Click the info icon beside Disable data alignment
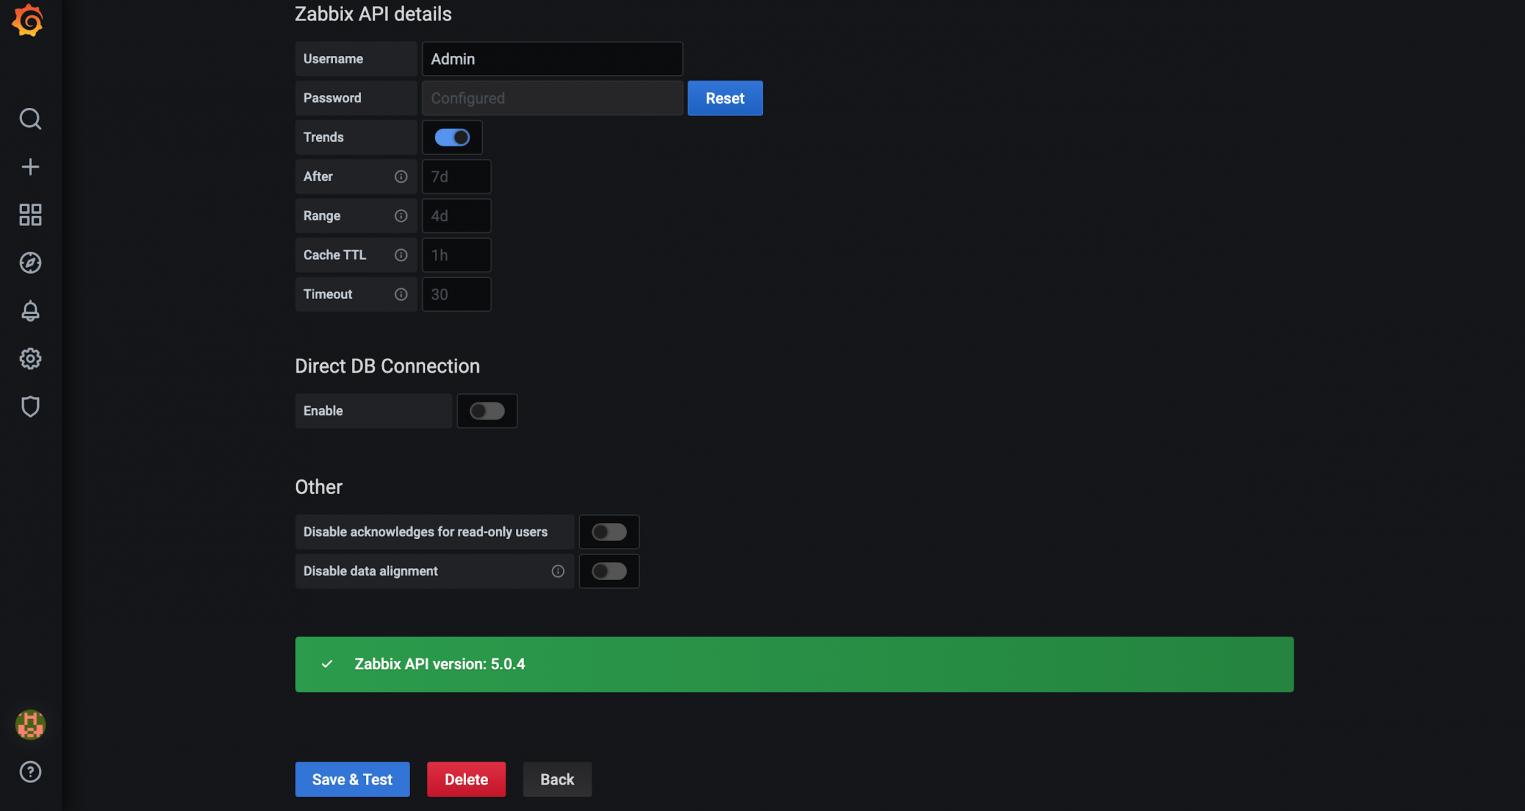Image resolution: width=1525 pixels, height=811 pixels. tap(558, 571)
